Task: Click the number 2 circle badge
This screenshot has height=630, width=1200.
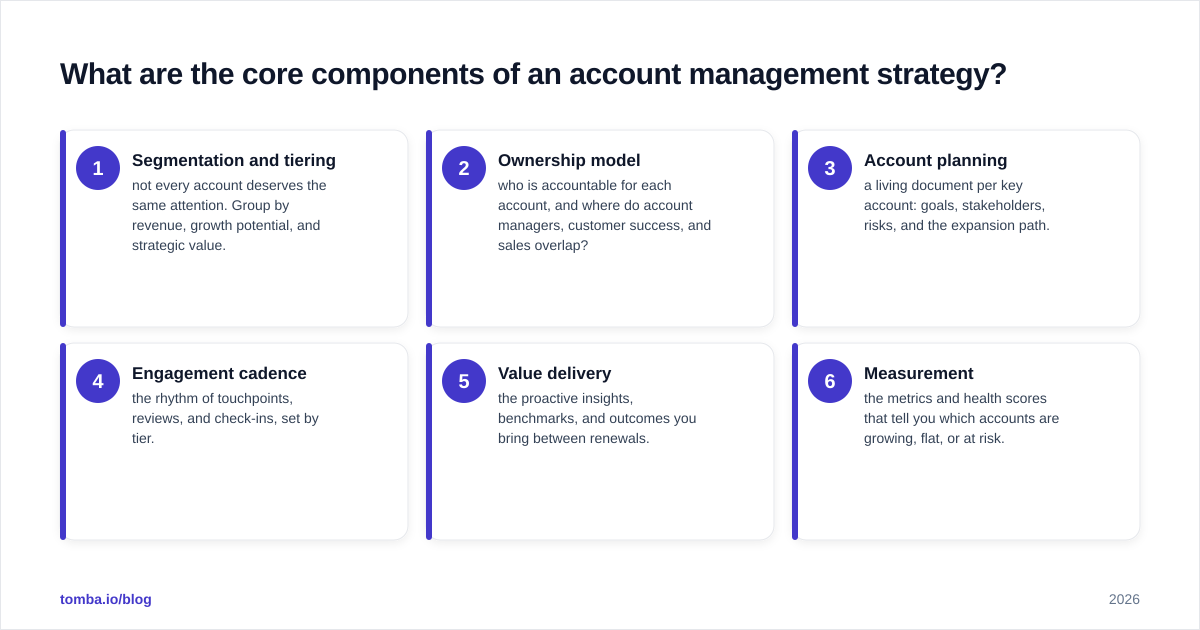Action: [x=464, y=168]
